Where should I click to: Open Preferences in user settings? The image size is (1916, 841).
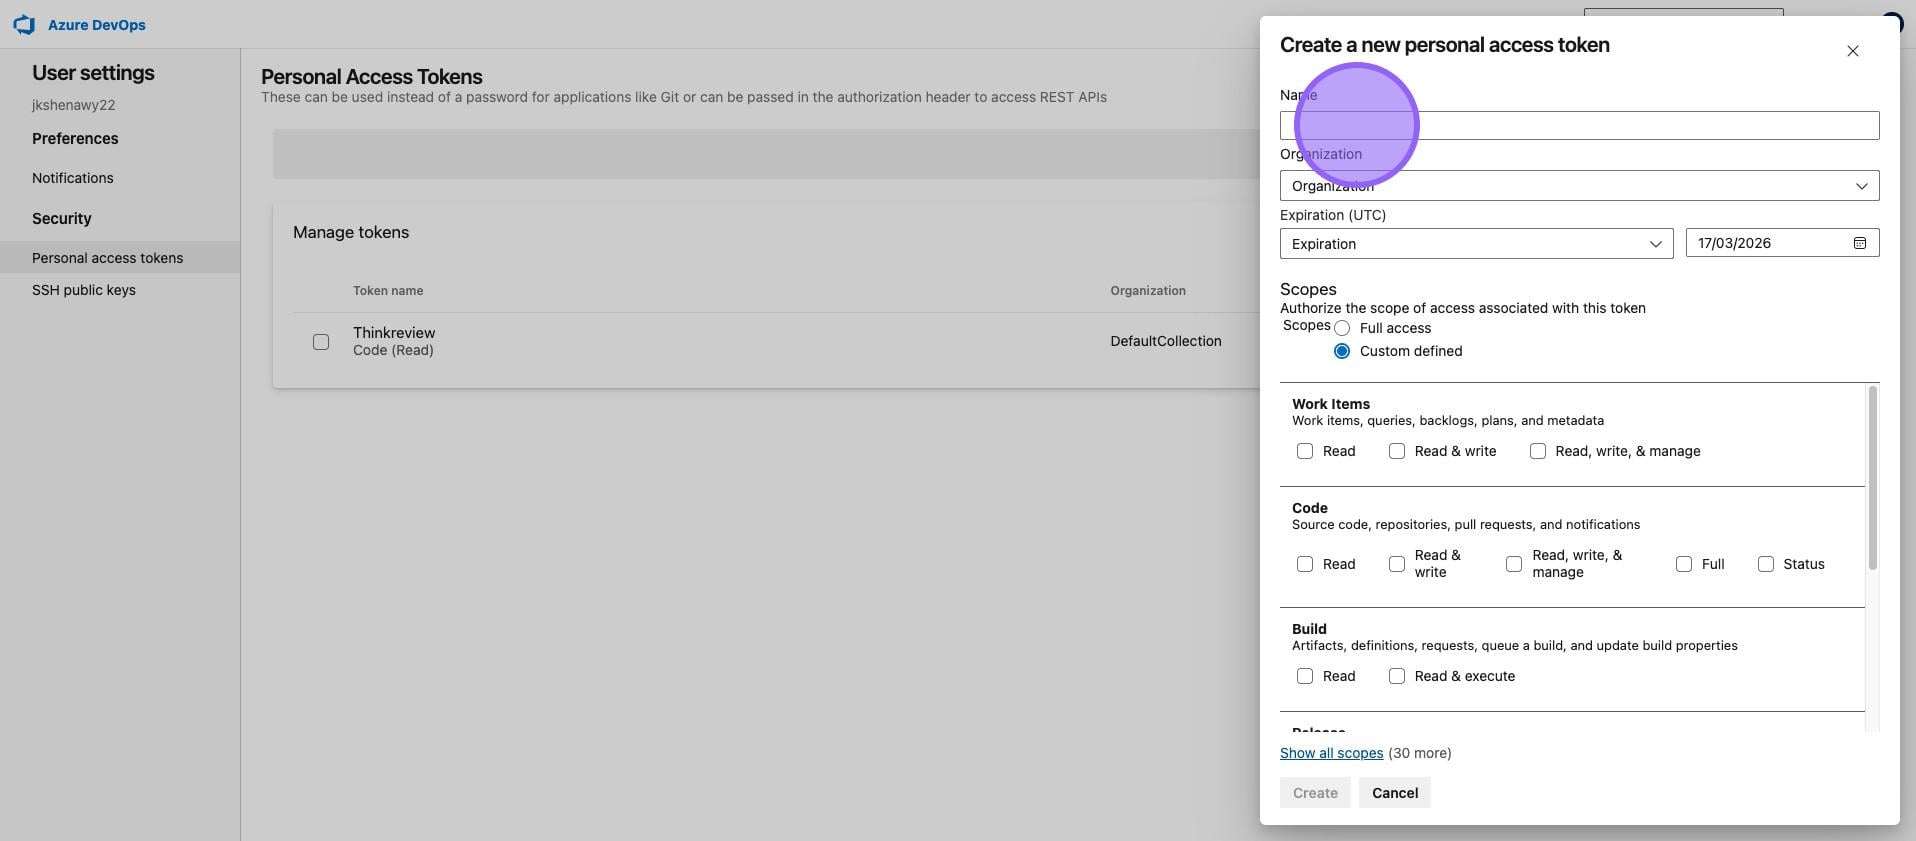coord(75,138)
